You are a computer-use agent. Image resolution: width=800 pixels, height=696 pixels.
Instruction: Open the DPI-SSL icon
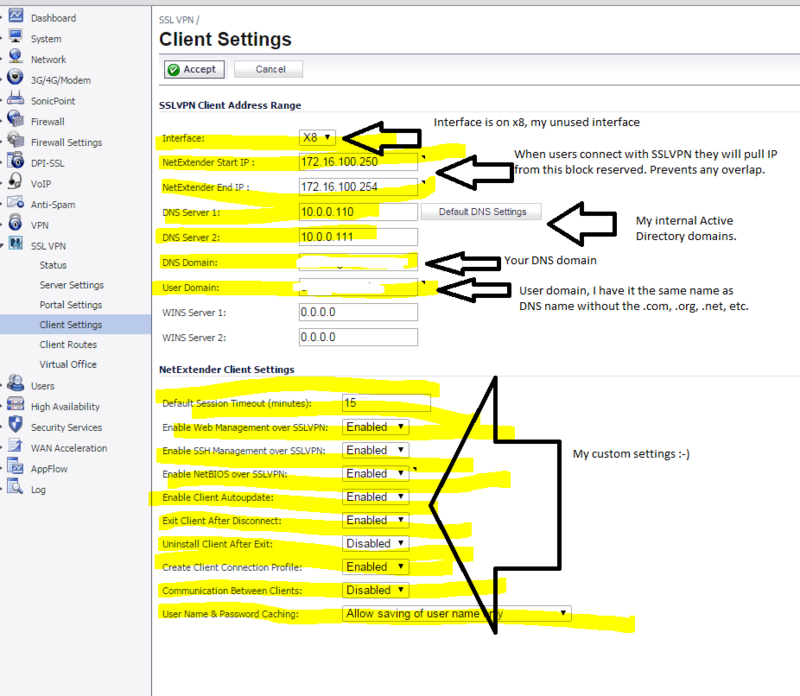click(x=15, y=162)
